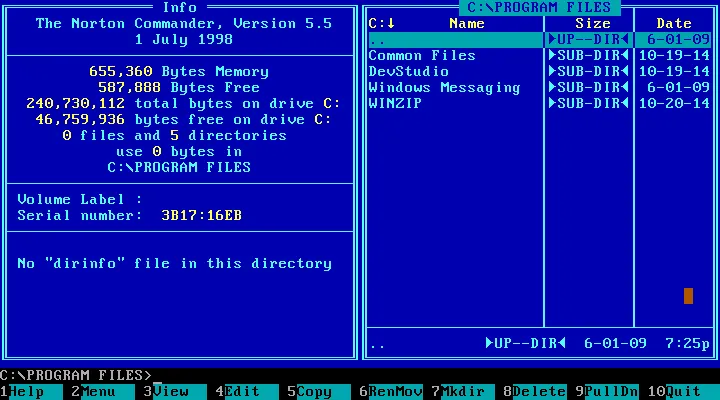The width and height of the screenshot is (720, 400).
Task: Click the 3View function key
Action: coord(175,392)
